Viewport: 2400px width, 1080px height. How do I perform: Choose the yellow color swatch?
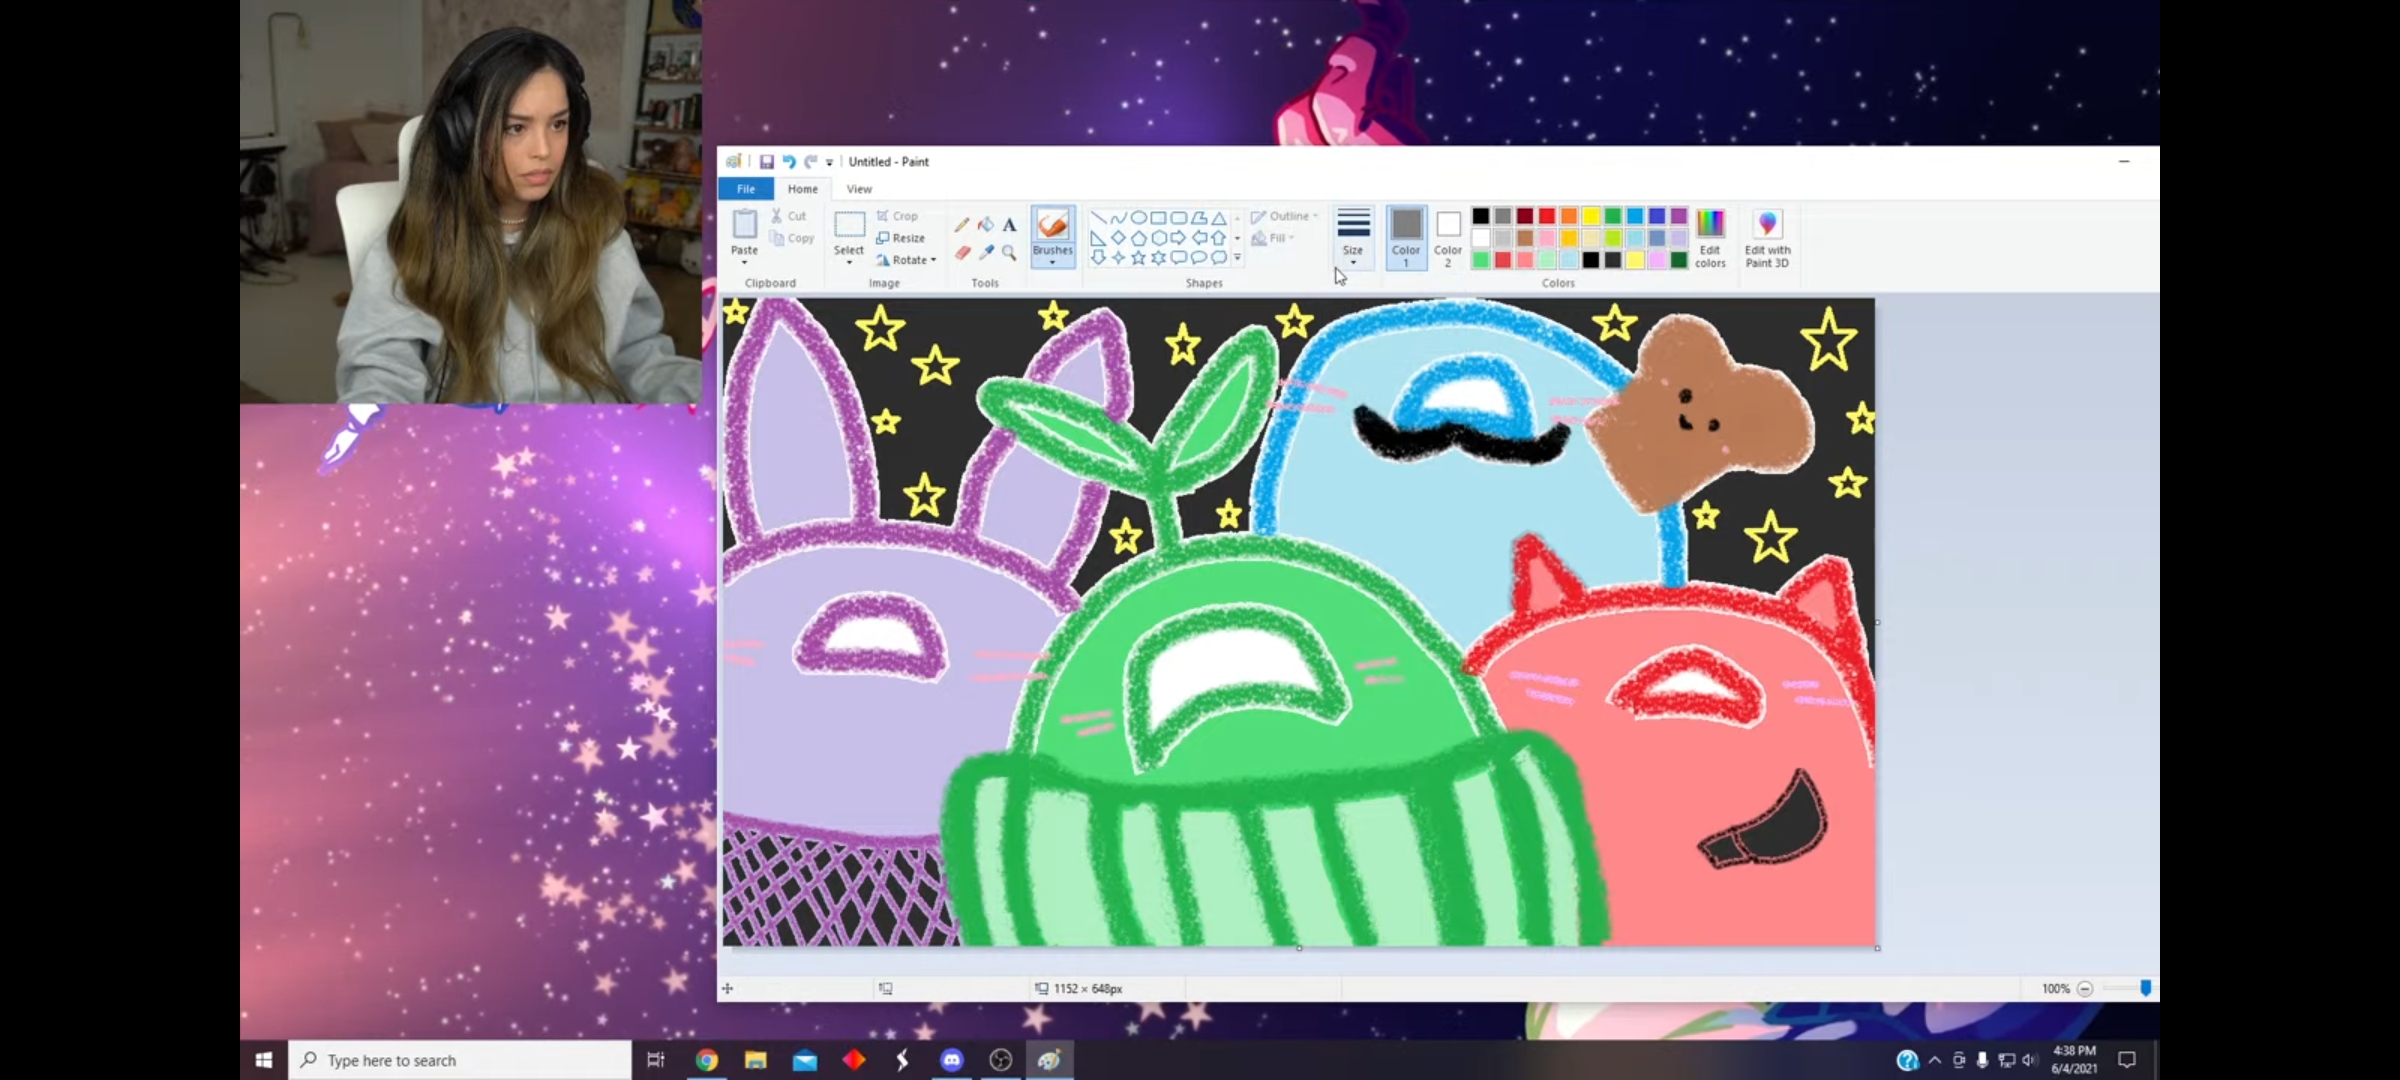(1591, 217)
